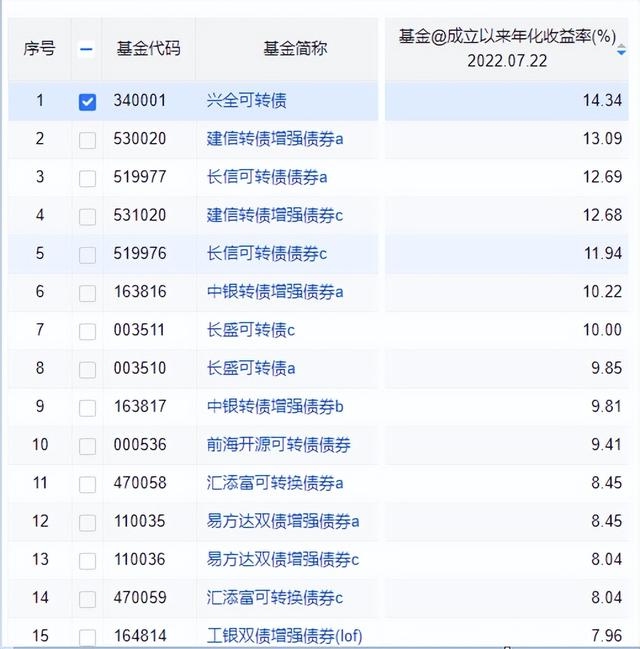The width and height of the screenshot is (640, 649).
Task: Open the 前海开源可转债债券 fund link
Action: (279, 445)
